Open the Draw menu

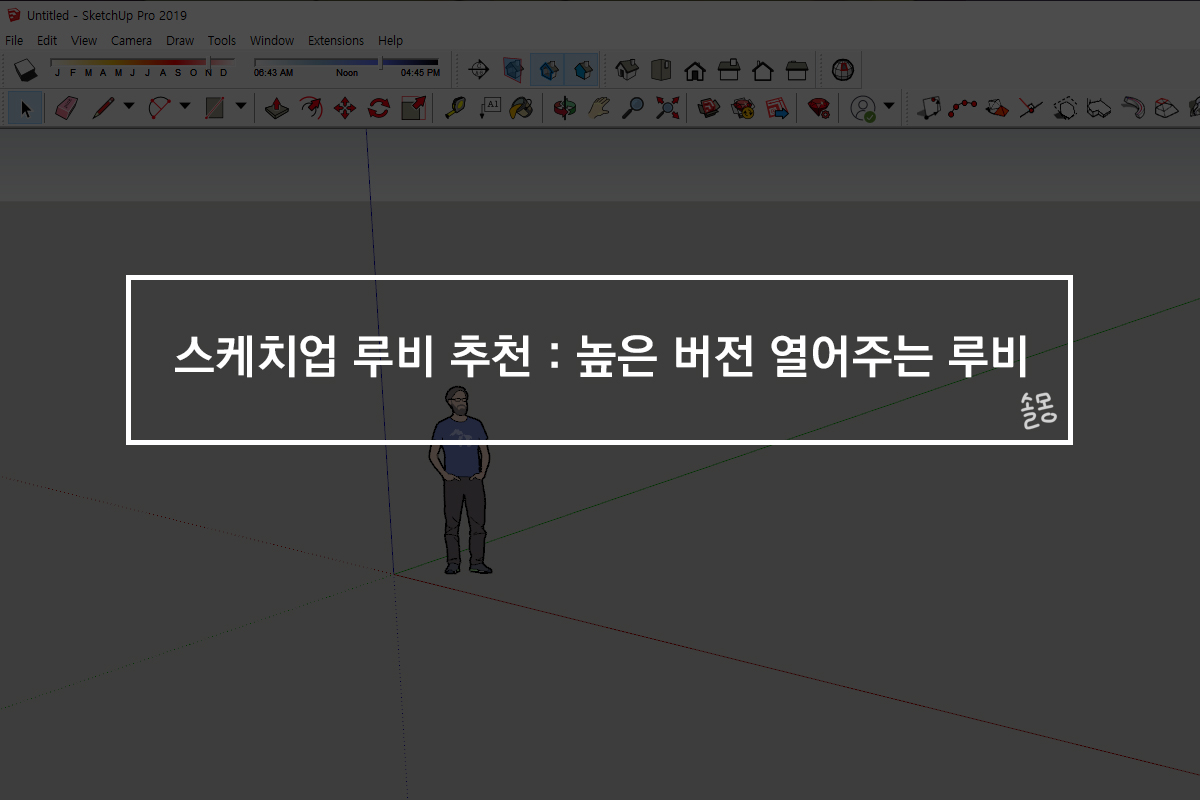(180, 40)
